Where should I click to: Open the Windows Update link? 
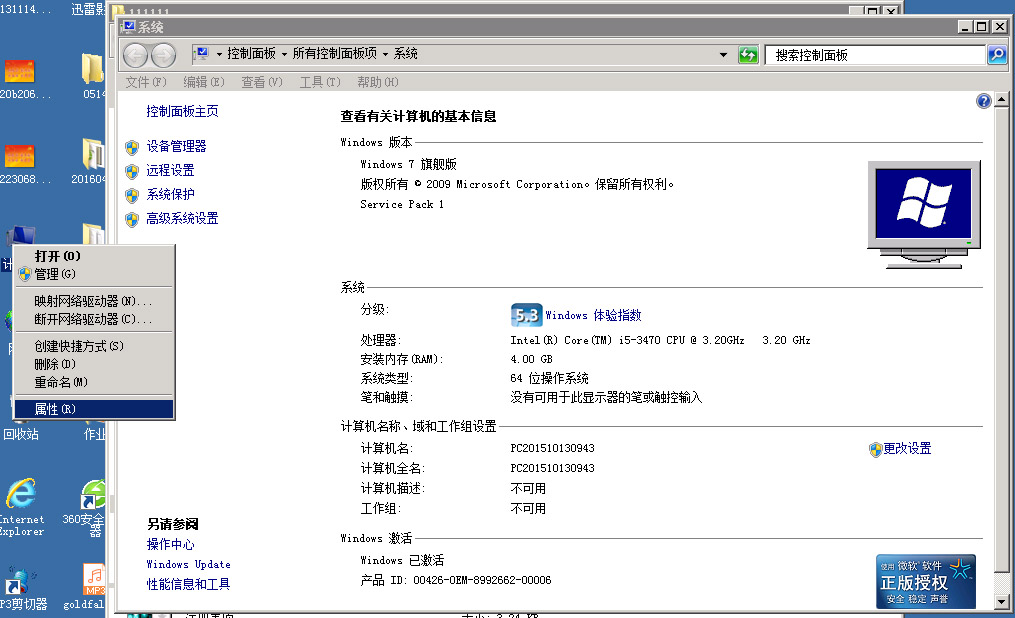(188, 564)
